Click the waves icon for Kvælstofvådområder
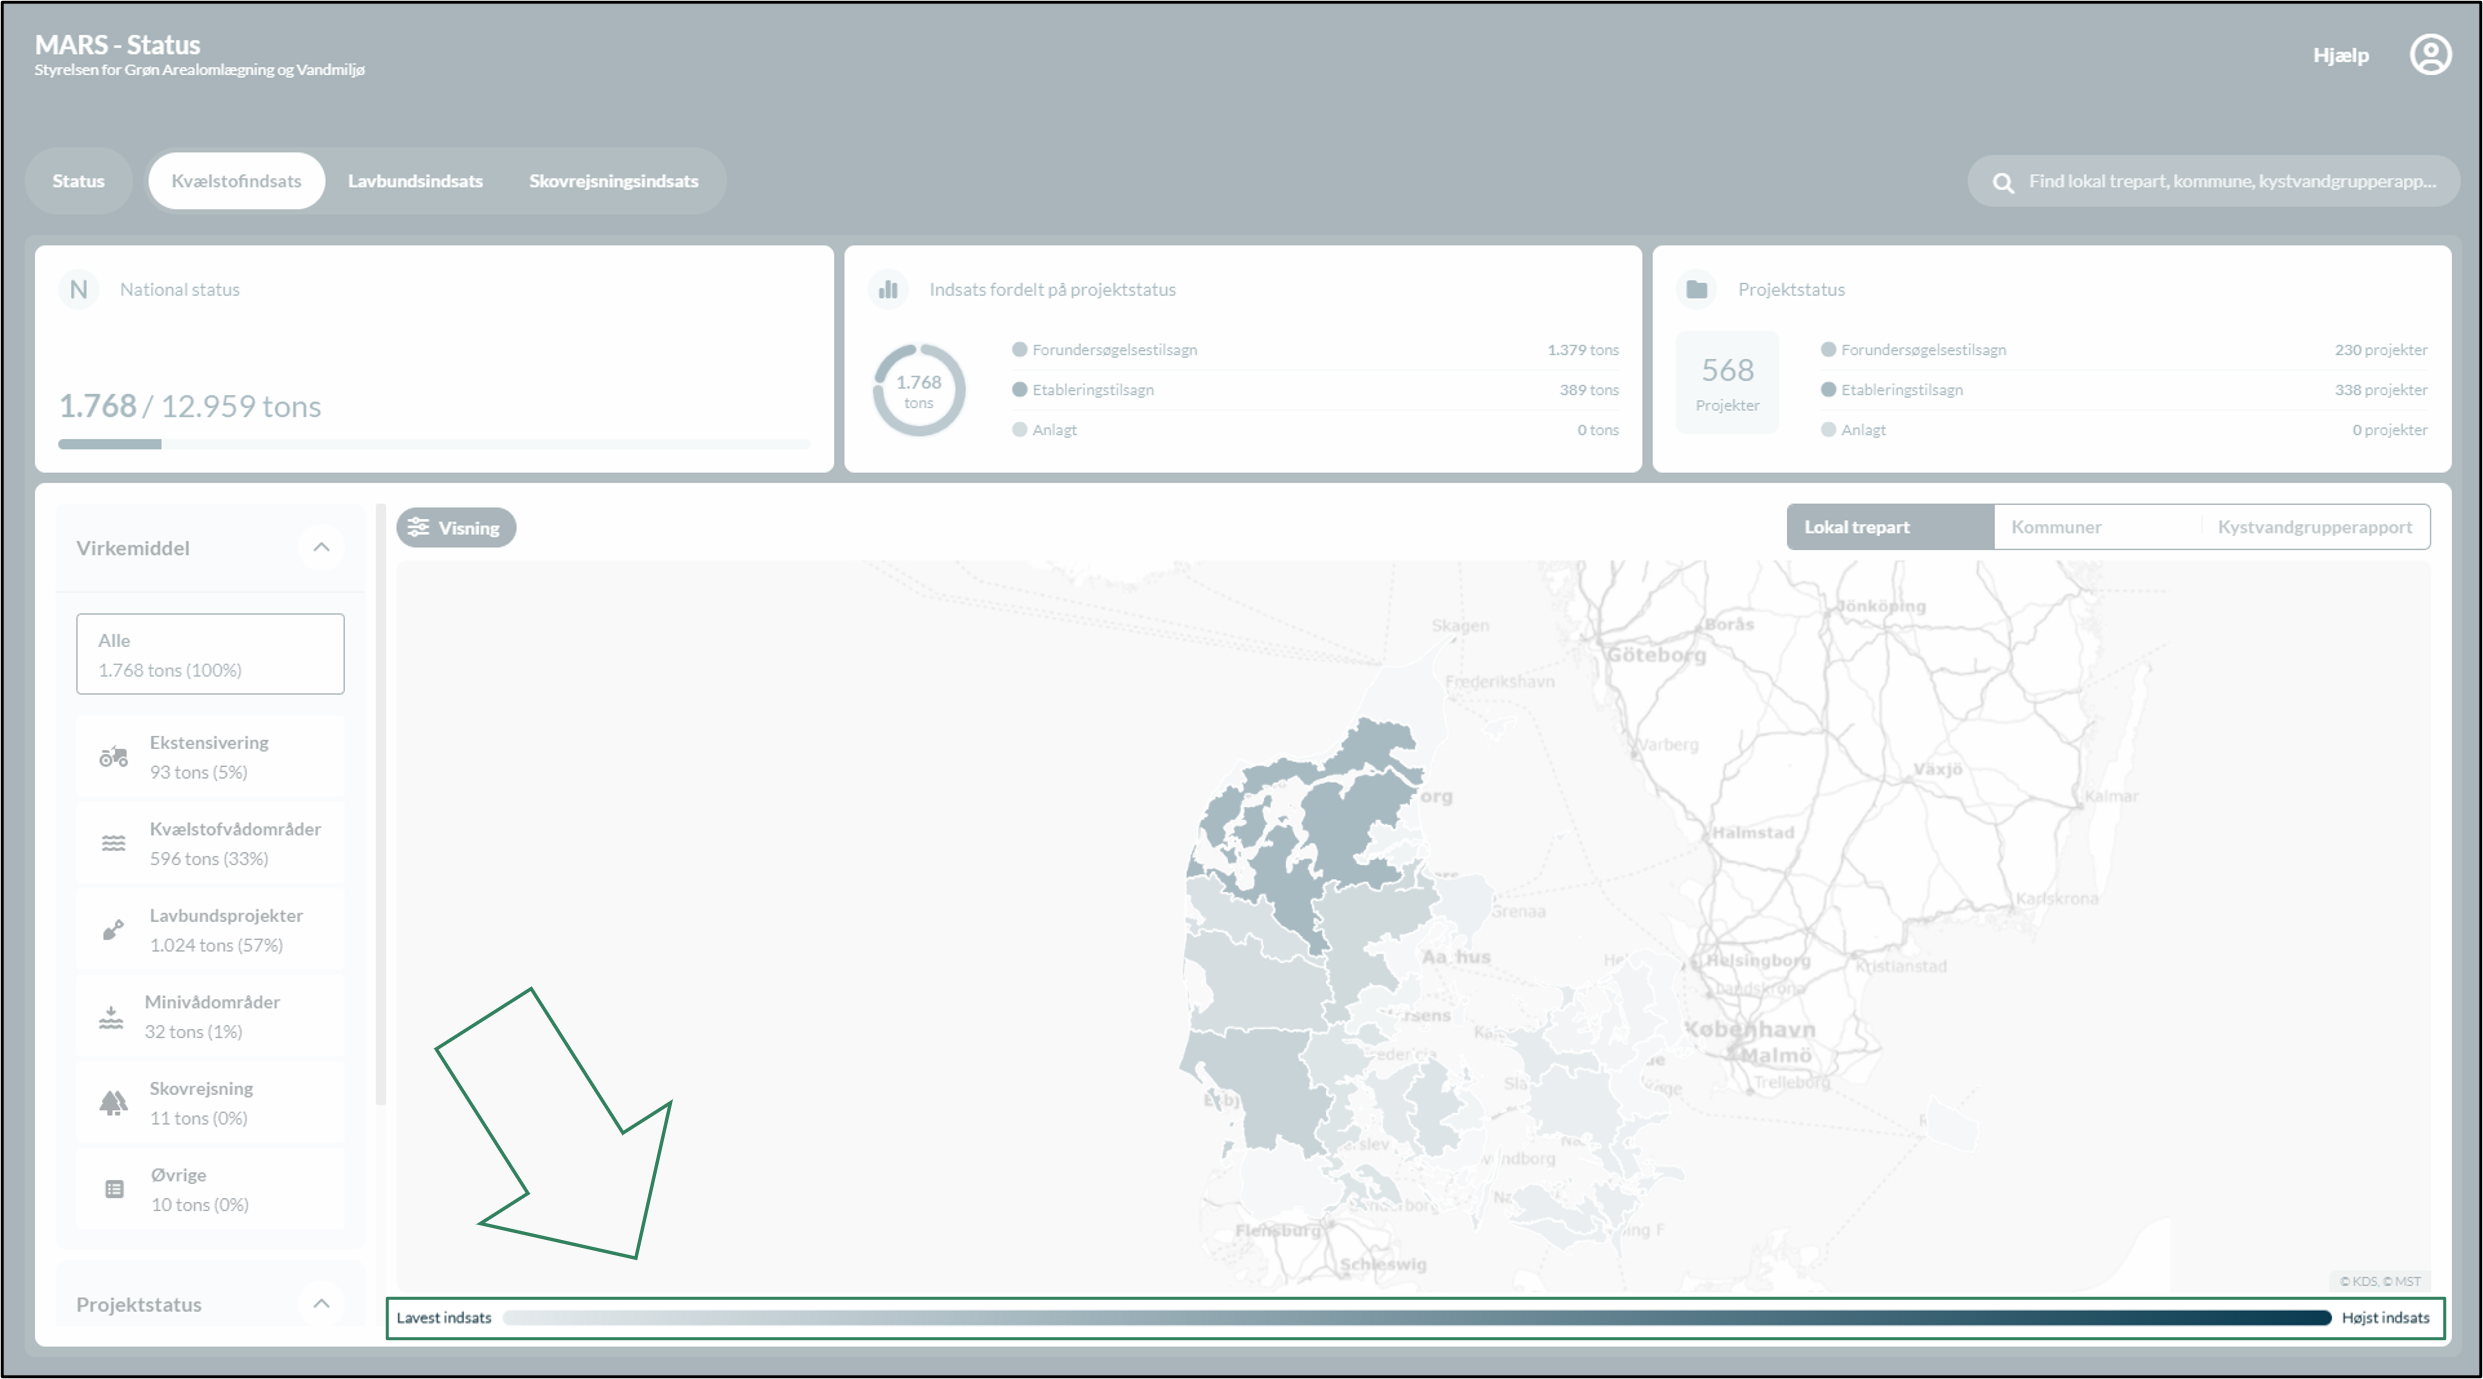2483x1379 pixels. click(x=113, y=843)
